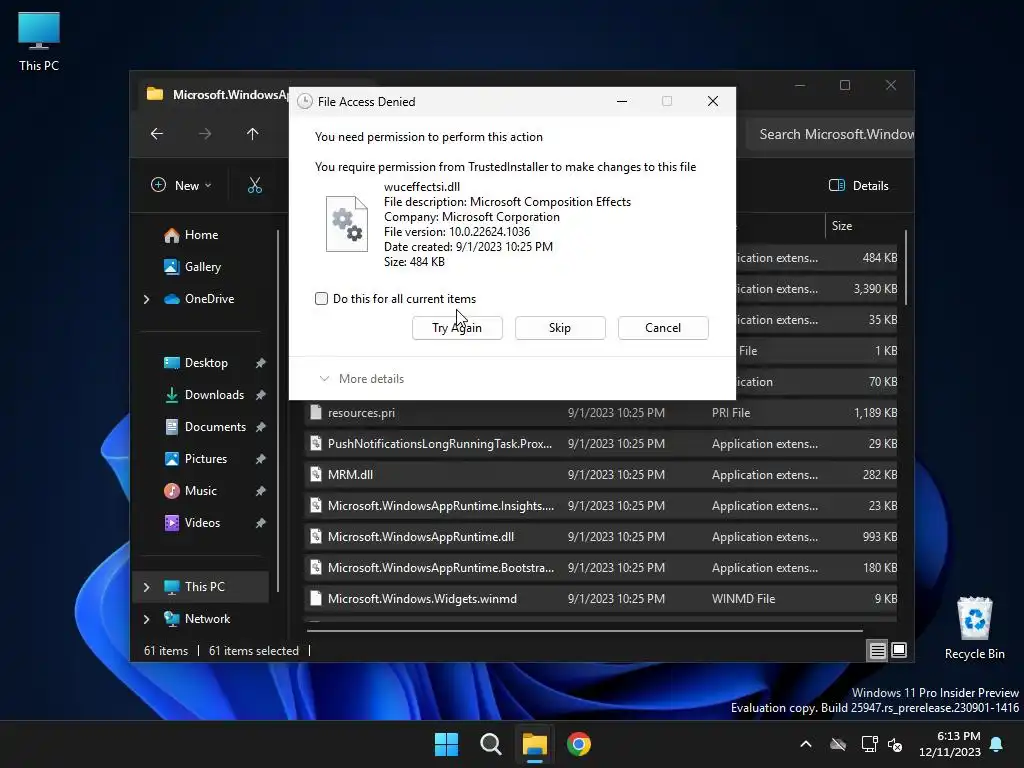Open the Windows Start menu
This screenshot has height=768, width=1024.
click(447, 744)
